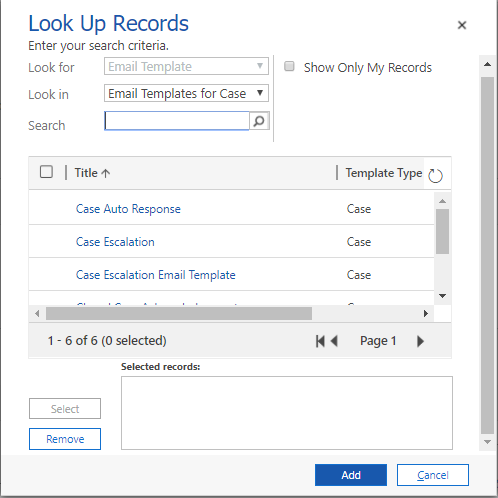Sort by Template Type column header

(384, 173)
